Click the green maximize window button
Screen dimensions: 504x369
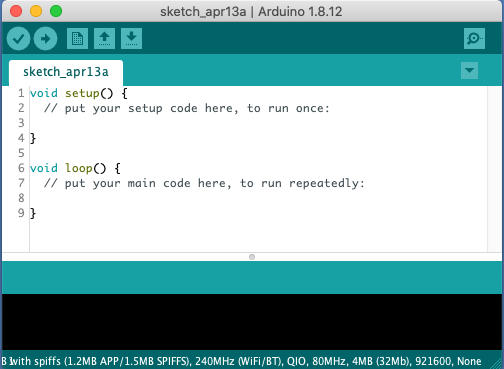56,11
